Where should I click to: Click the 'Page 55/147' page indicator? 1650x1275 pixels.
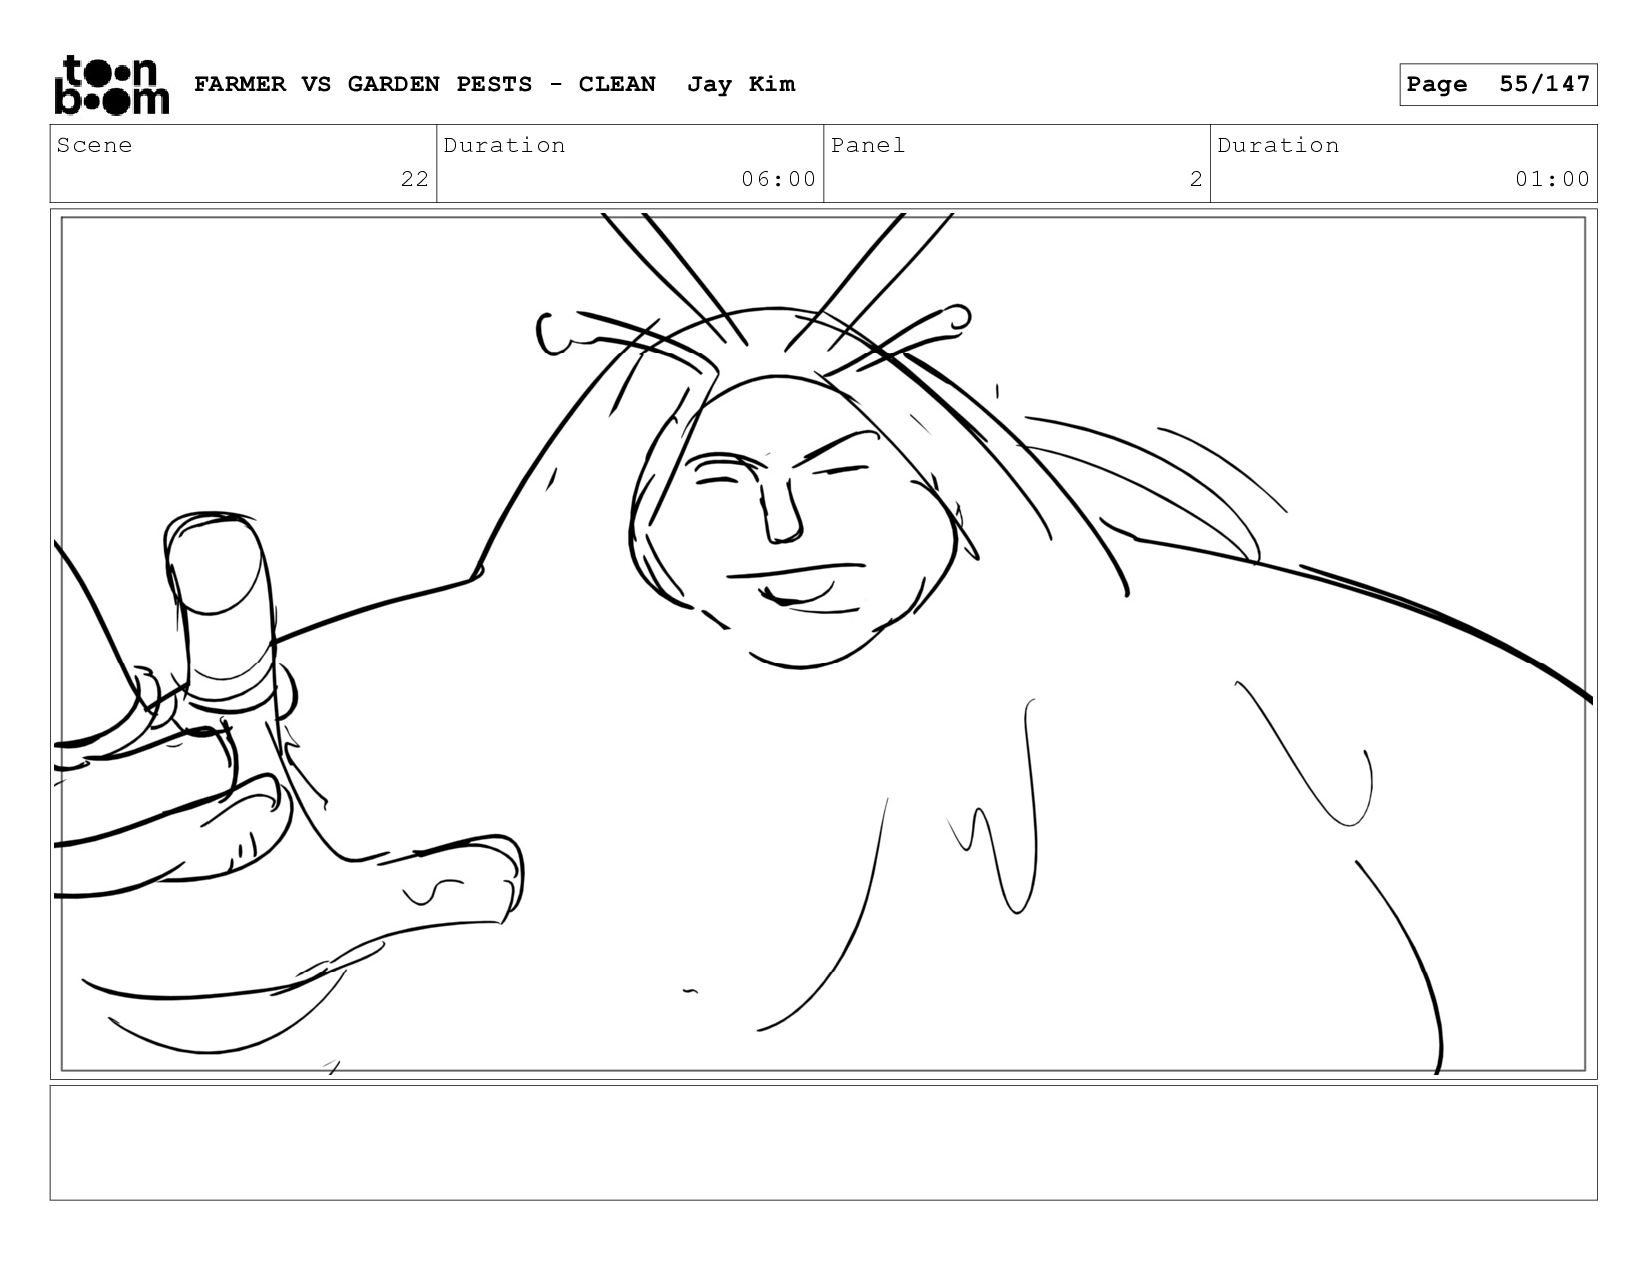click(x=1498, y=84)
